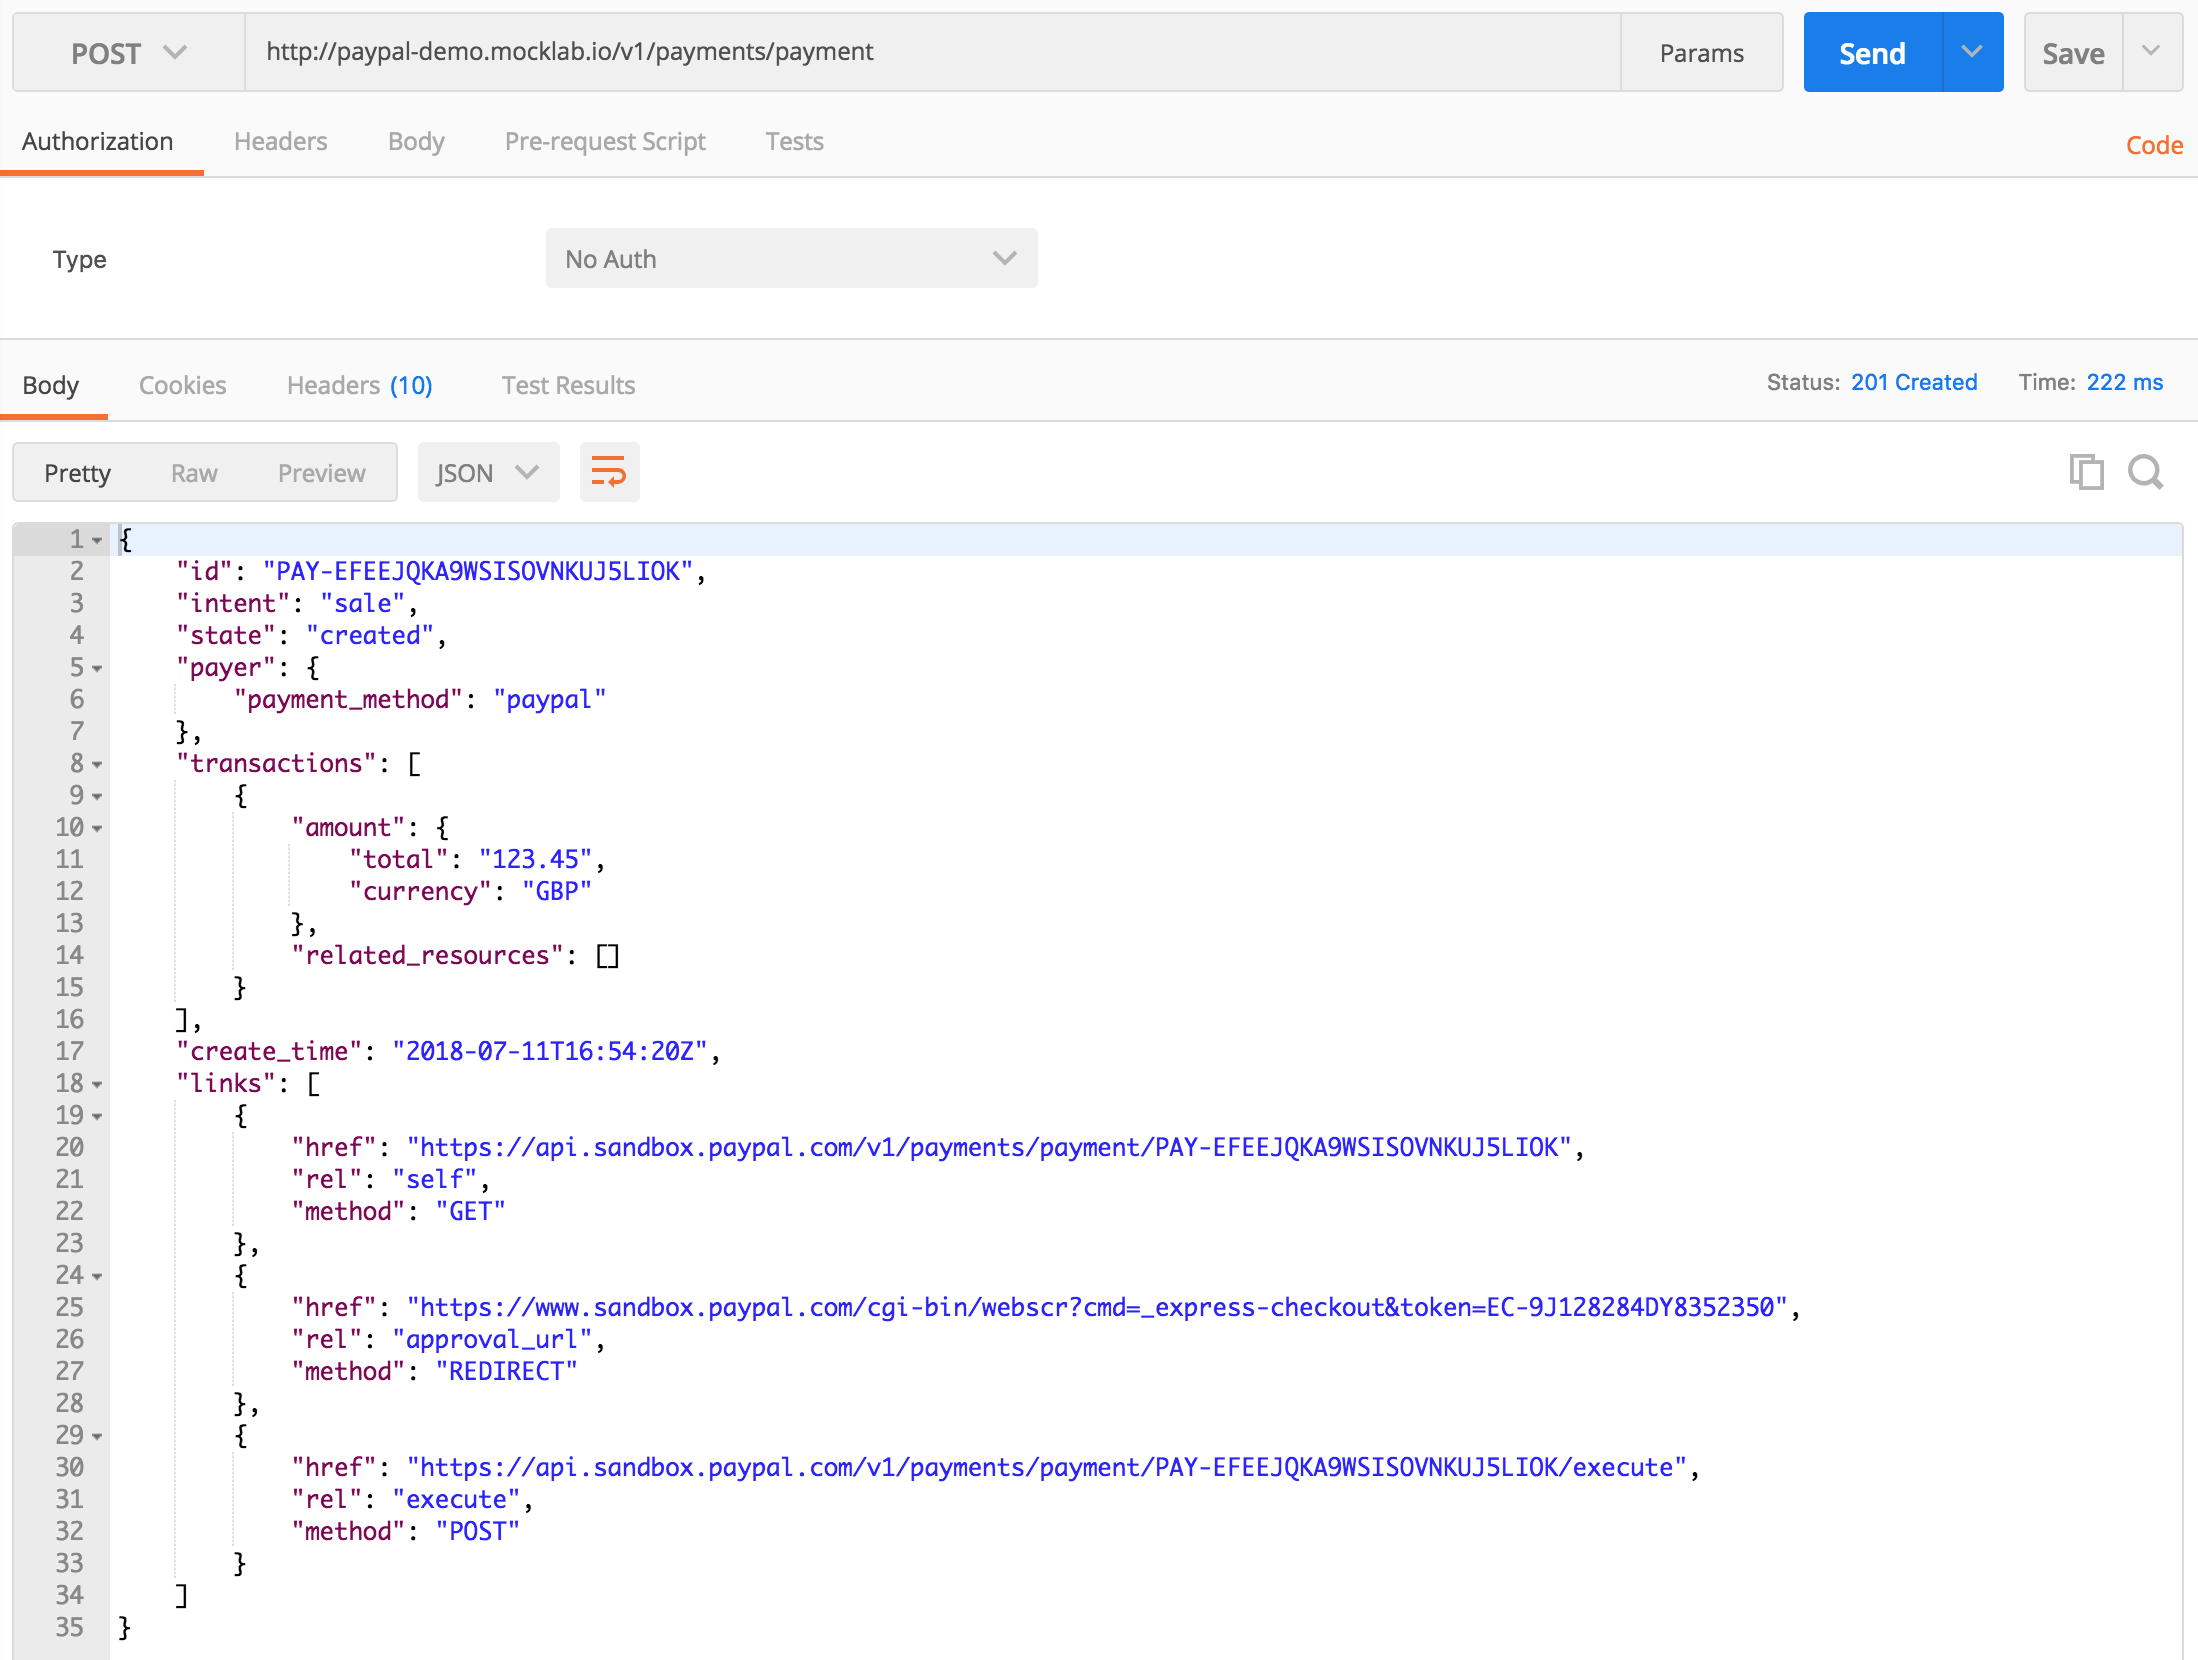The width and height of the screenshot is (2198, 1660).
Task: Switch response view to Raw
Action: [193, 472]
